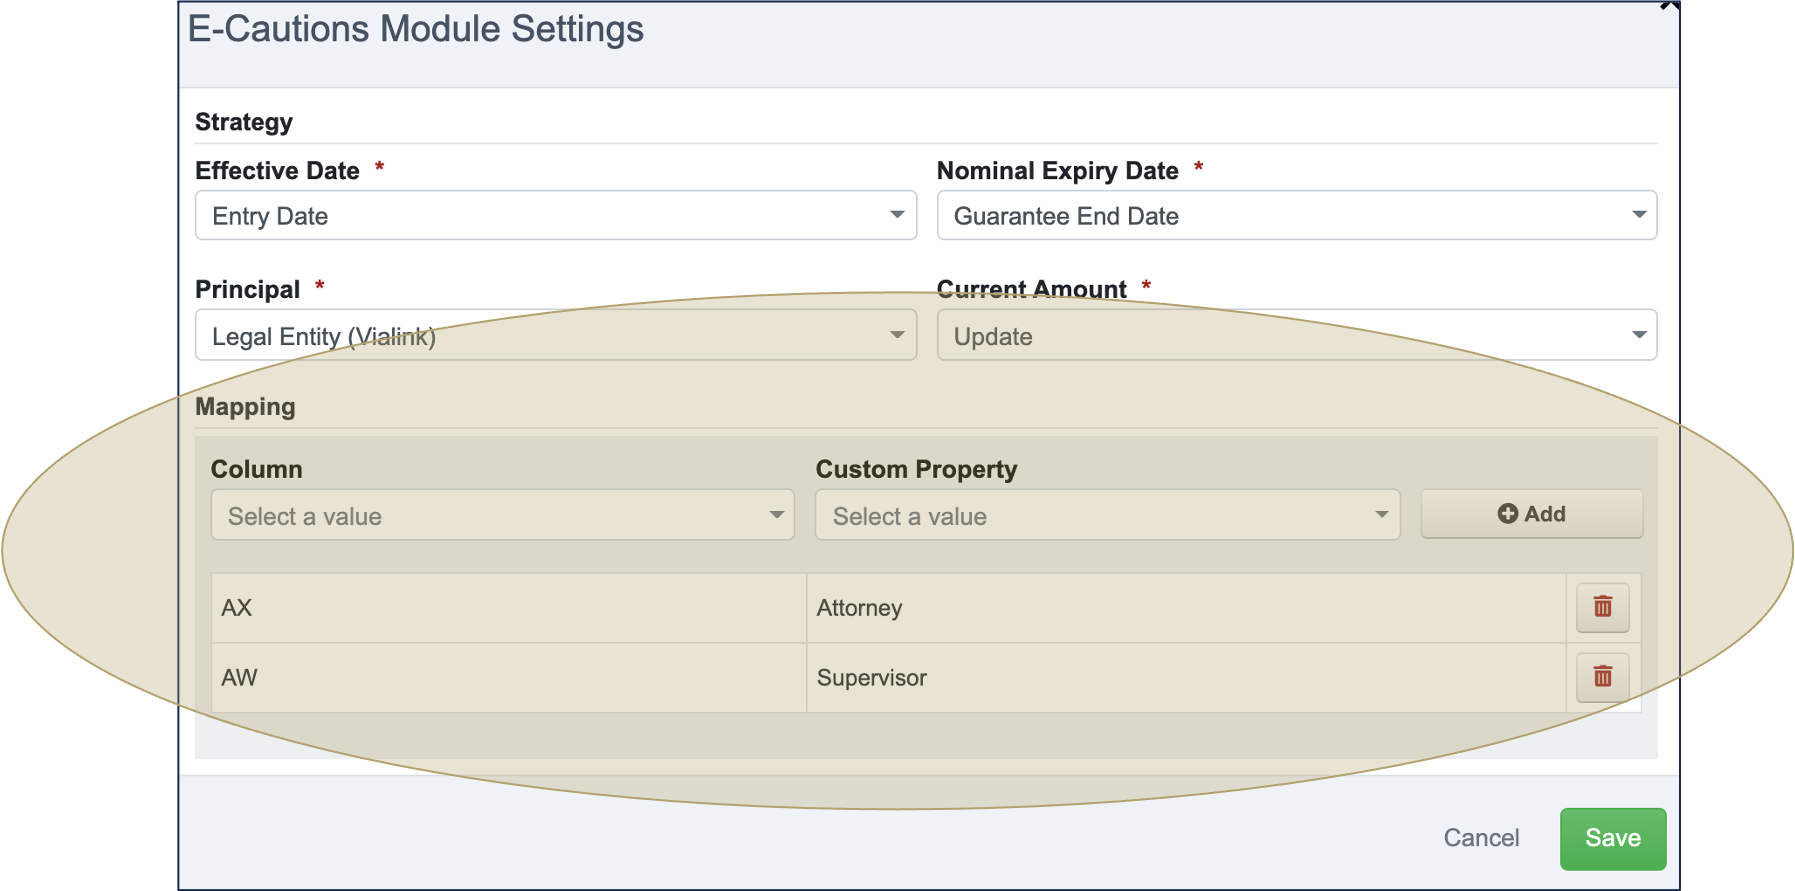
Task: Delete the AX Attorney mapping row
Action: [1602, 608]
